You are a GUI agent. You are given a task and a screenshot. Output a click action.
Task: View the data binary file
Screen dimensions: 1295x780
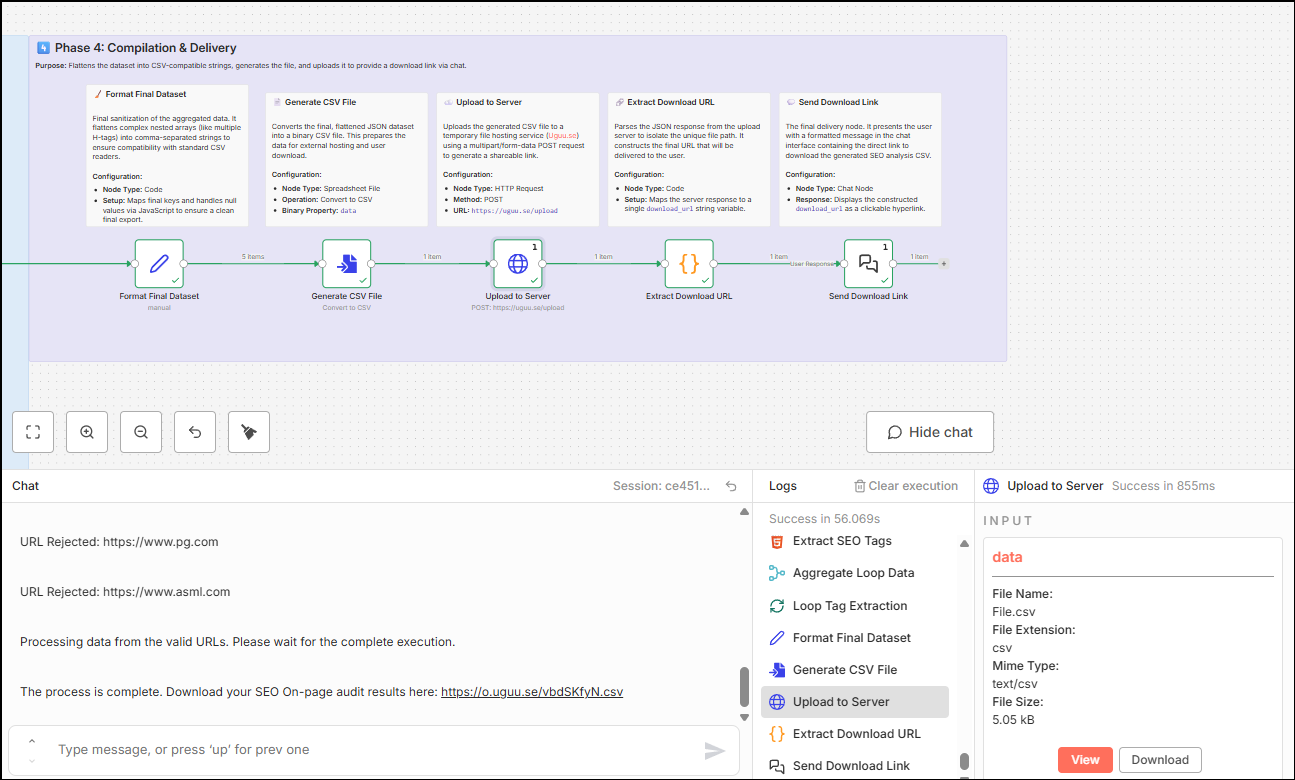point(1085,760)
